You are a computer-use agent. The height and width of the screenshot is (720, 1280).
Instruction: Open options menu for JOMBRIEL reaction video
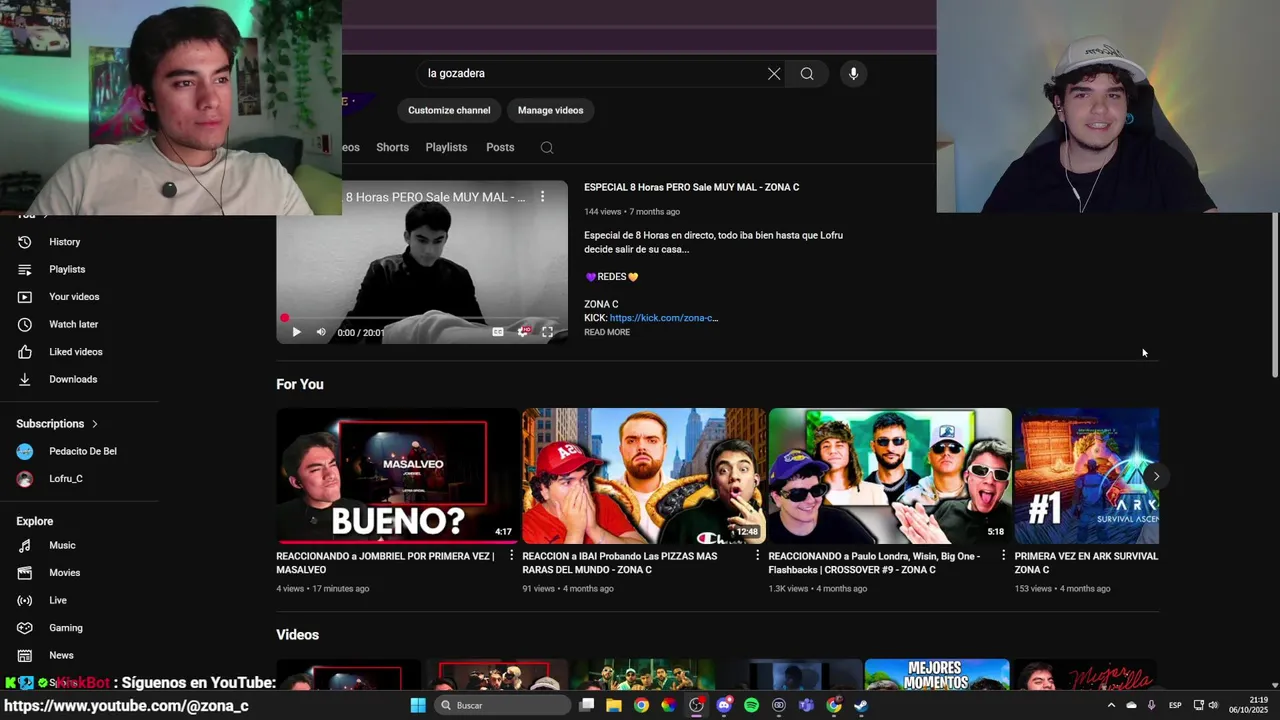click(x=511, y=556)
